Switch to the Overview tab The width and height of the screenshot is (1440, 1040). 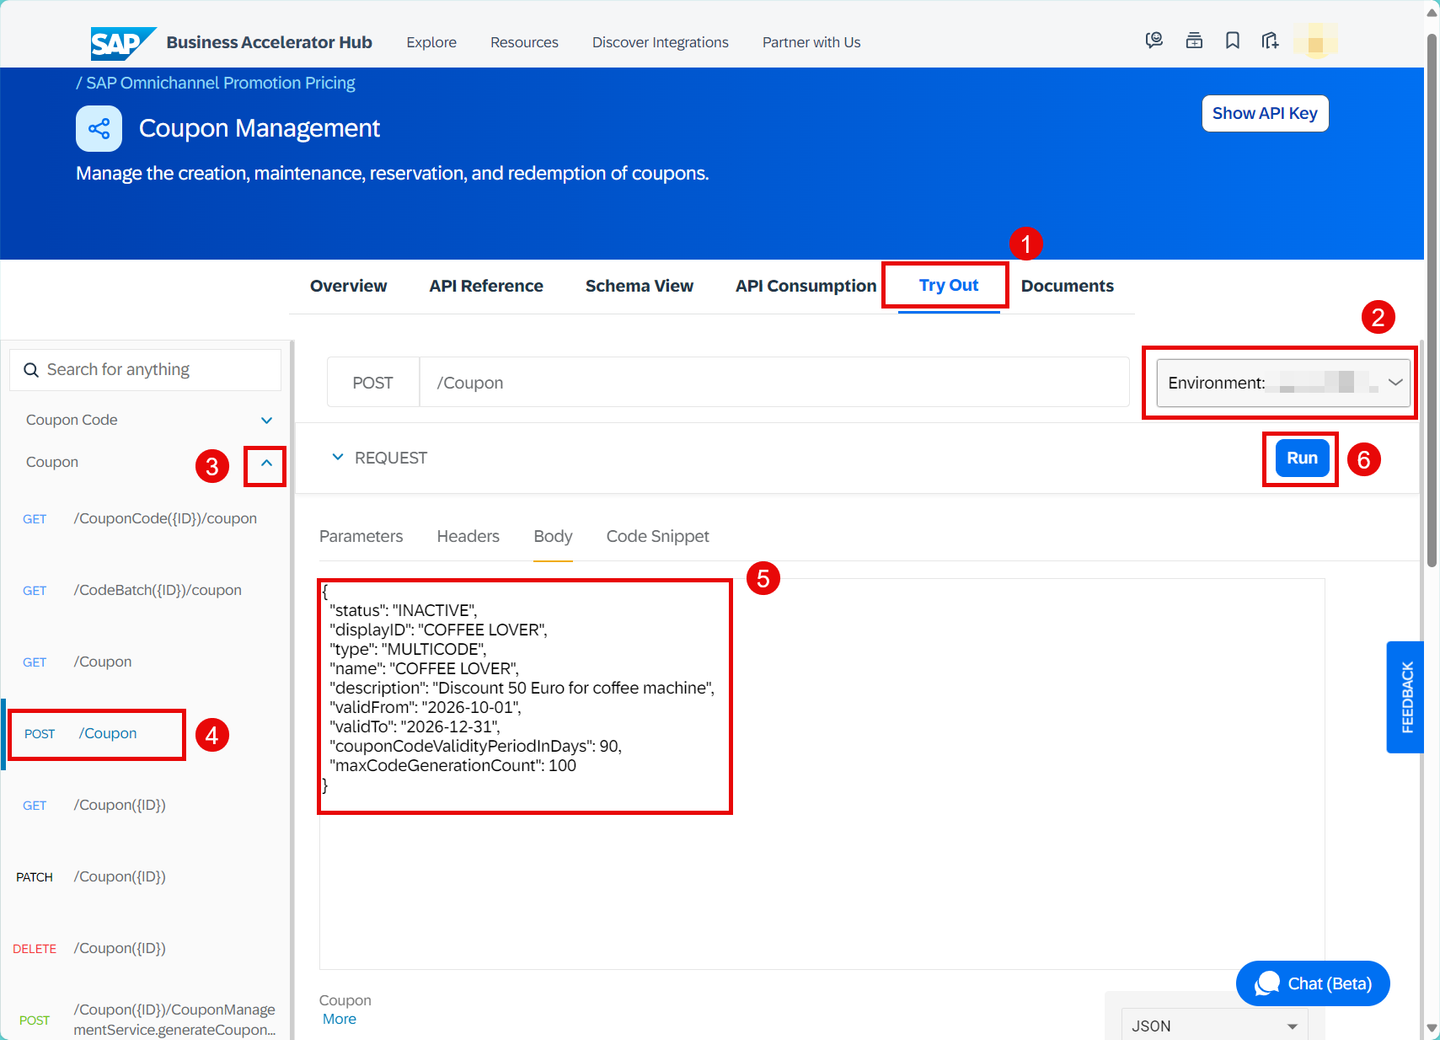pos(348,286)
